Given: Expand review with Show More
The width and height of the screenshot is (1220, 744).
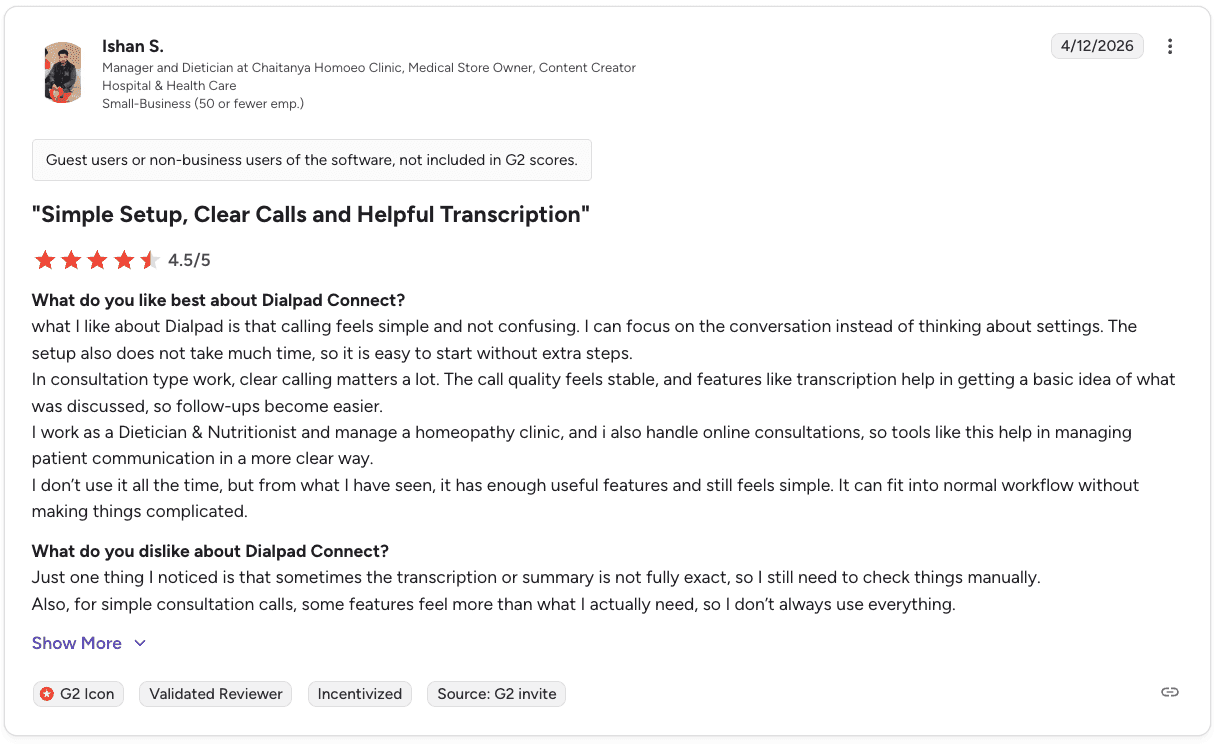Looking at the screenshot, I should [x=77, y=643].
